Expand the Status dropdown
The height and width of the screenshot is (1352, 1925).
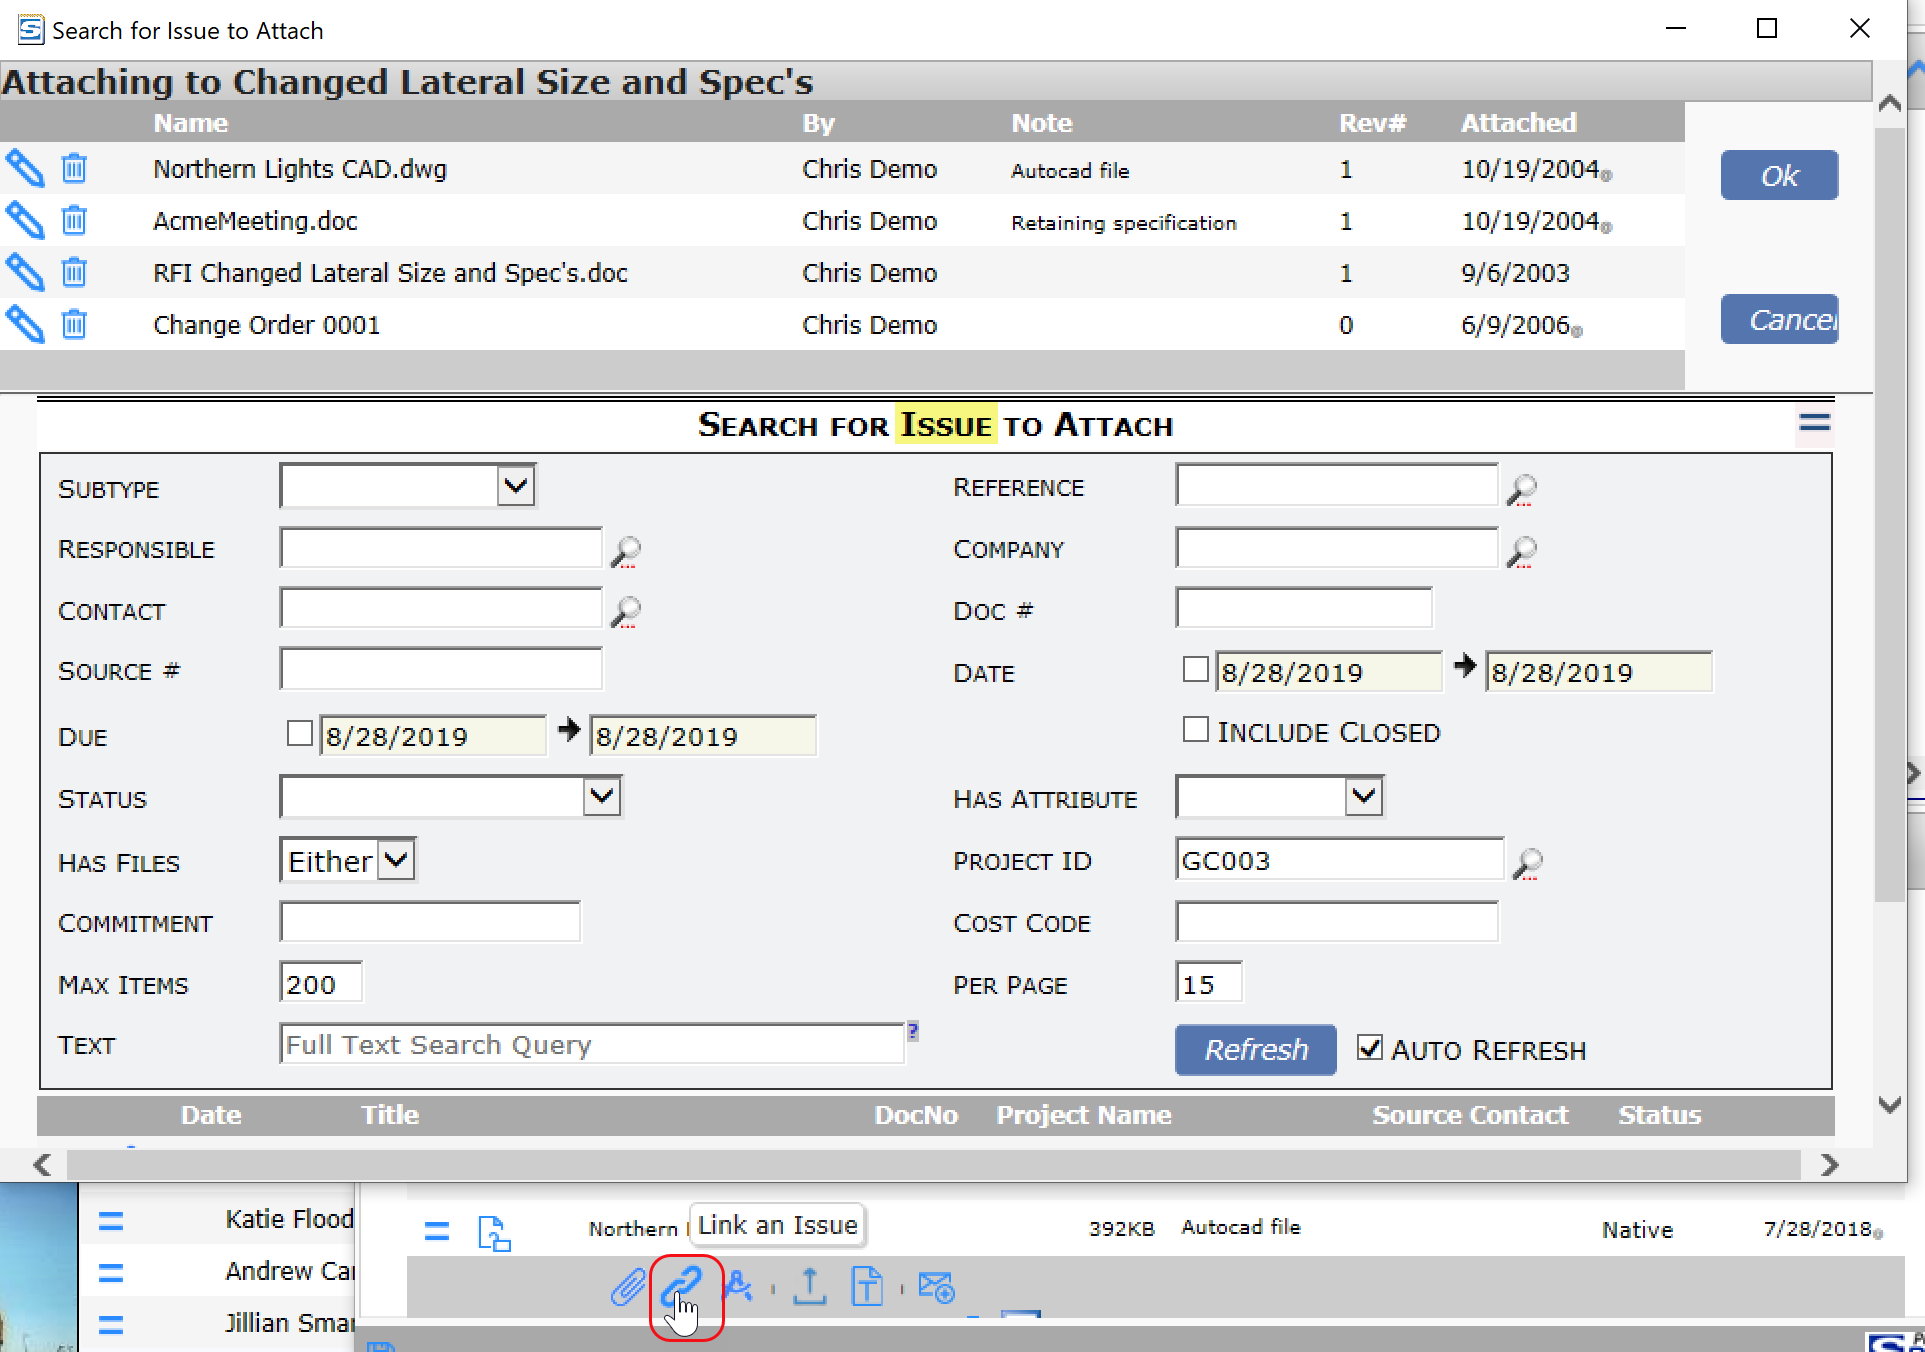coord(601,797)
